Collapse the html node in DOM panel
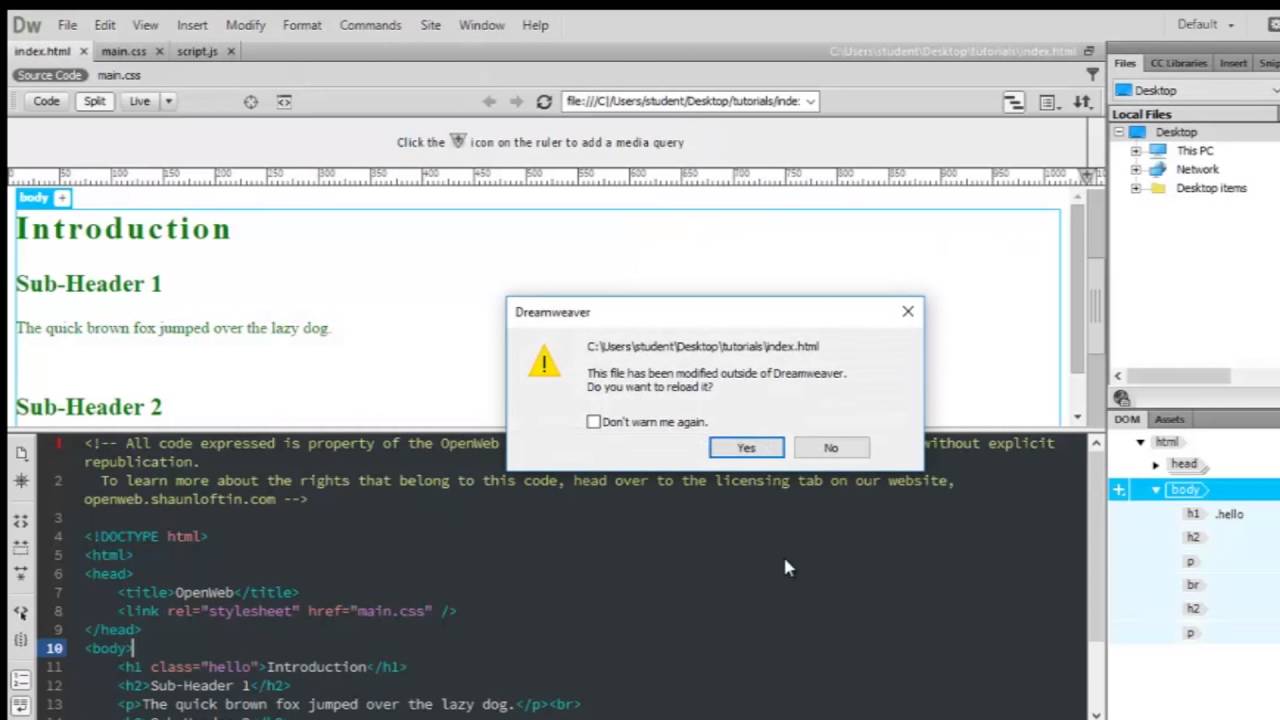Screen dimensions: 1280x720 pos(1141,442)
